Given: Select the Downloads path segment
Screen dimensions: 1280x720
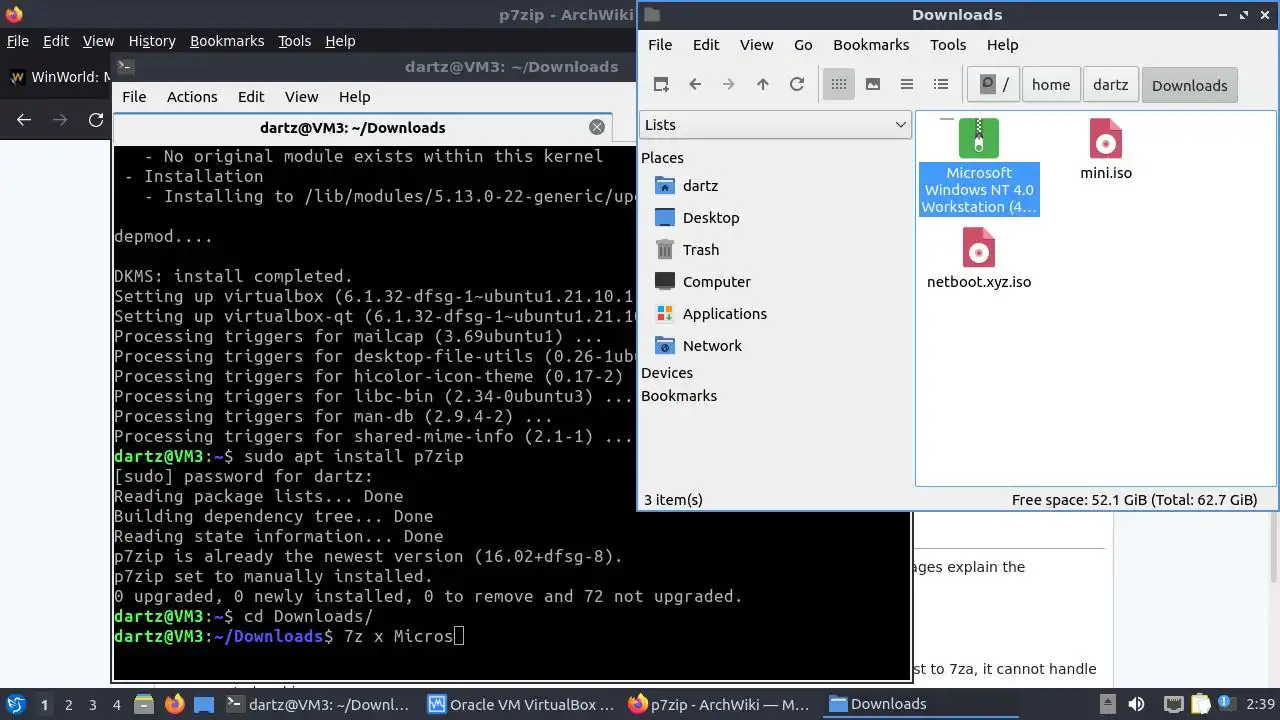Looking at the screenshot, I should tap(1190, 85).
